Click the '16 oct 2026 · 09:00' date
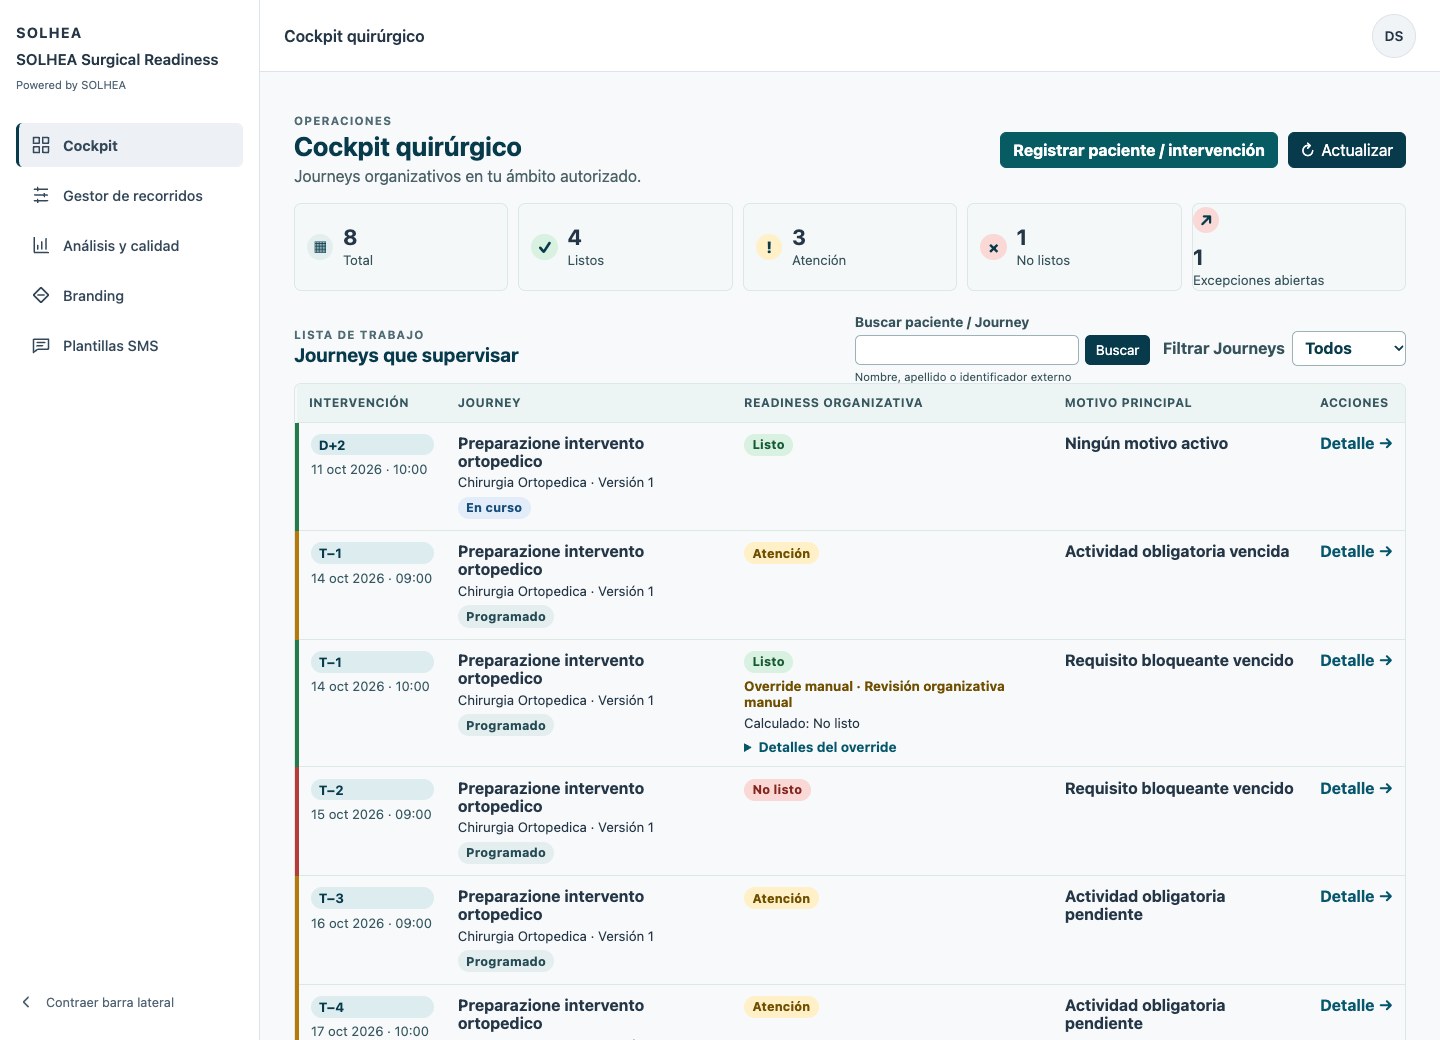The image size is (1440, 1040). (x=371, y=923)
